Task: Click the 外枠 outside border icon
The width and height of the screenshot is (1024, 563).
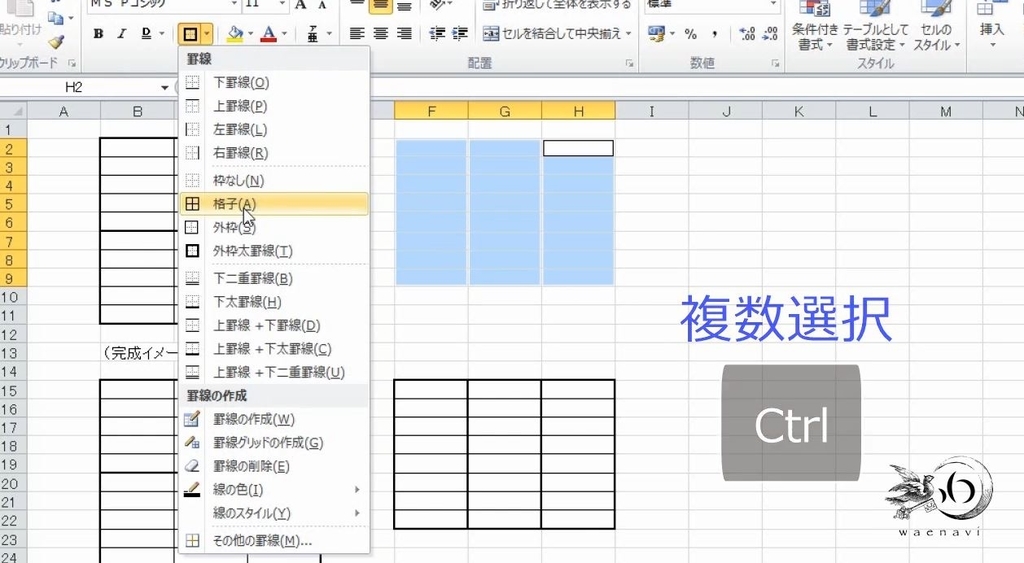Action: [192, 227]
